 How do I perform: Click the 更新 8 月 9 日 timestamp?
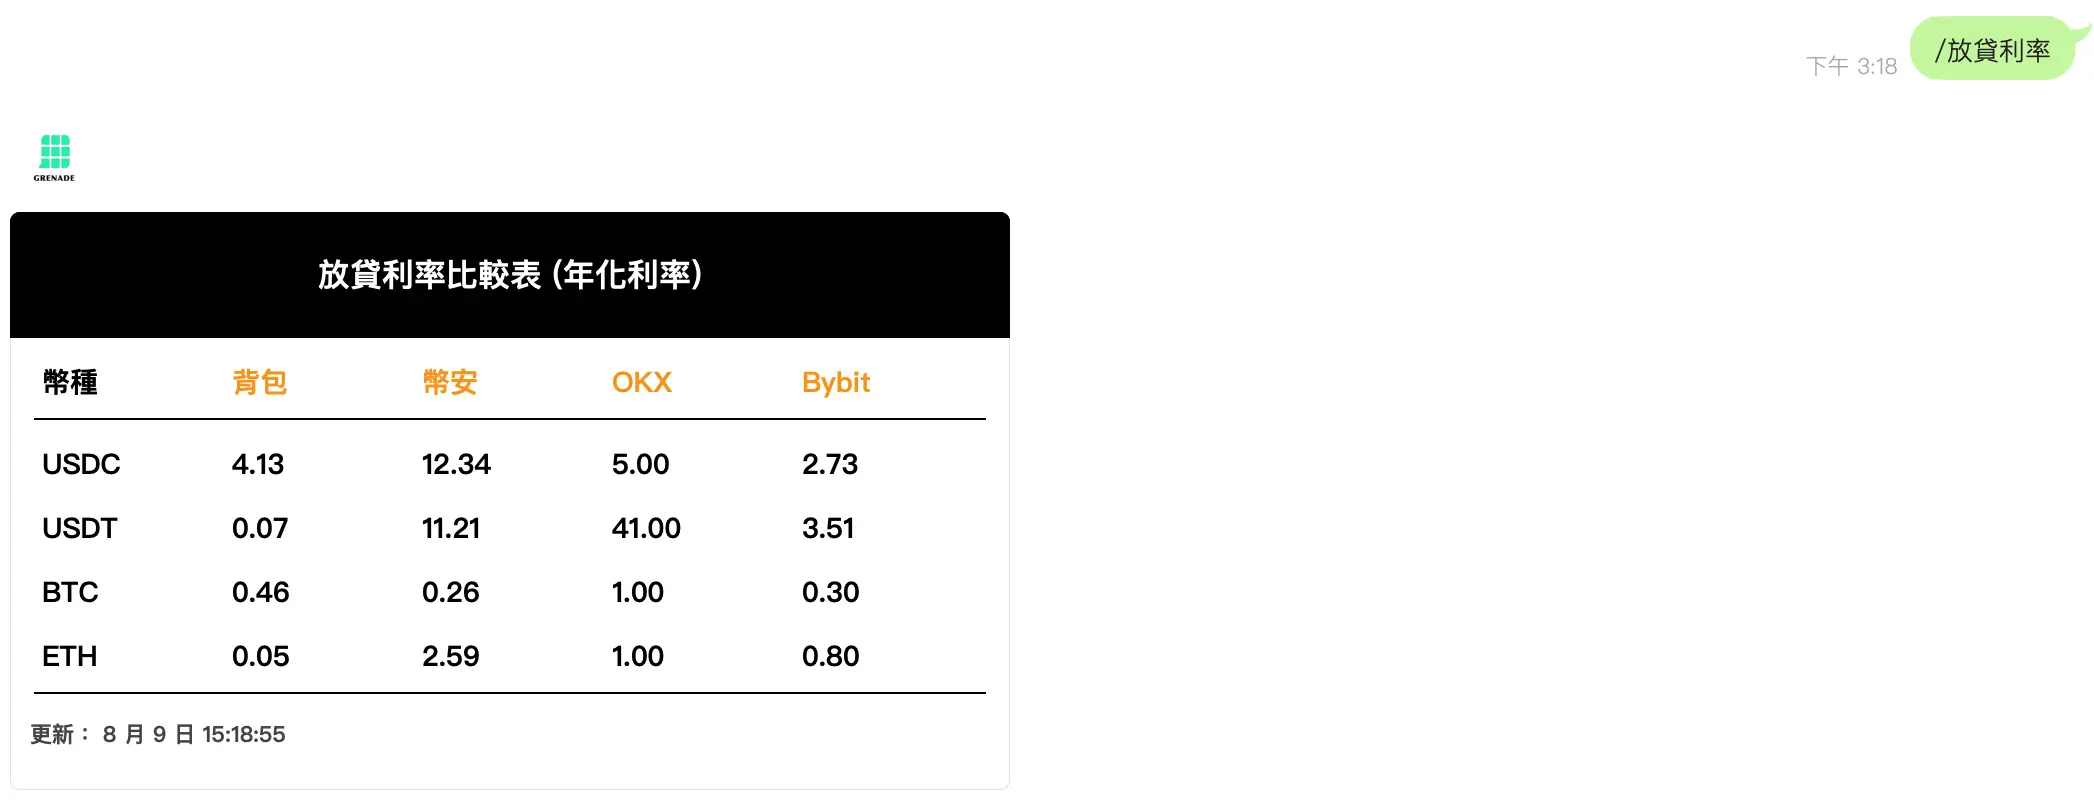pos(158,735)
